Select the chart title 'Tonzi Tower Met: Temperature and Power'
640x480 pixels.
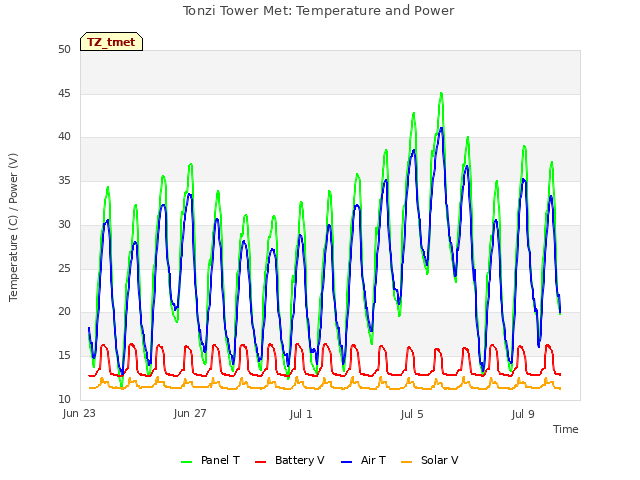[318, 11]
